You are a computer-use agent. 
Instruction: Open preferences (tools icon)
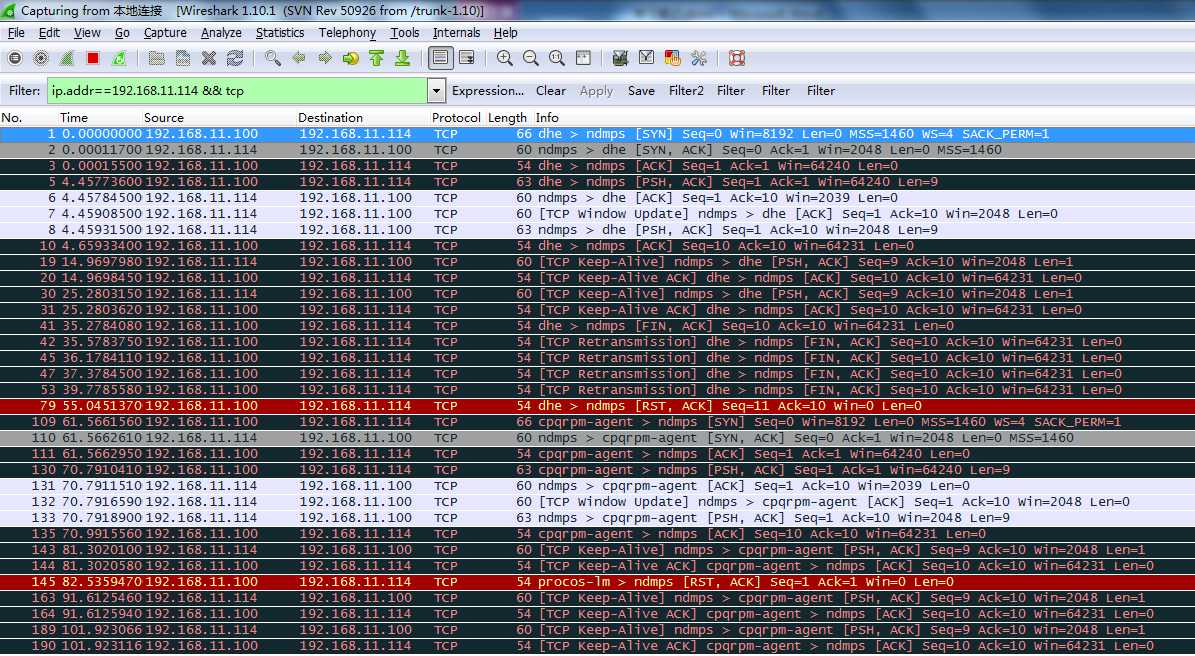coord(699,59)
